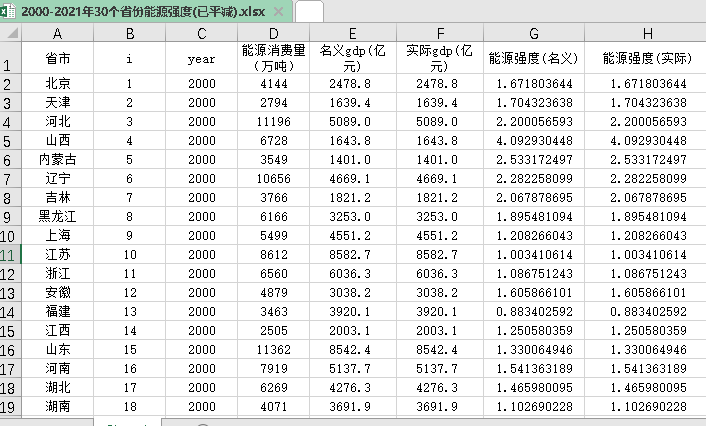Select row 19 header
Image resolution: width=706 pixels, height=426 pixels.
[x=10, y=407]
